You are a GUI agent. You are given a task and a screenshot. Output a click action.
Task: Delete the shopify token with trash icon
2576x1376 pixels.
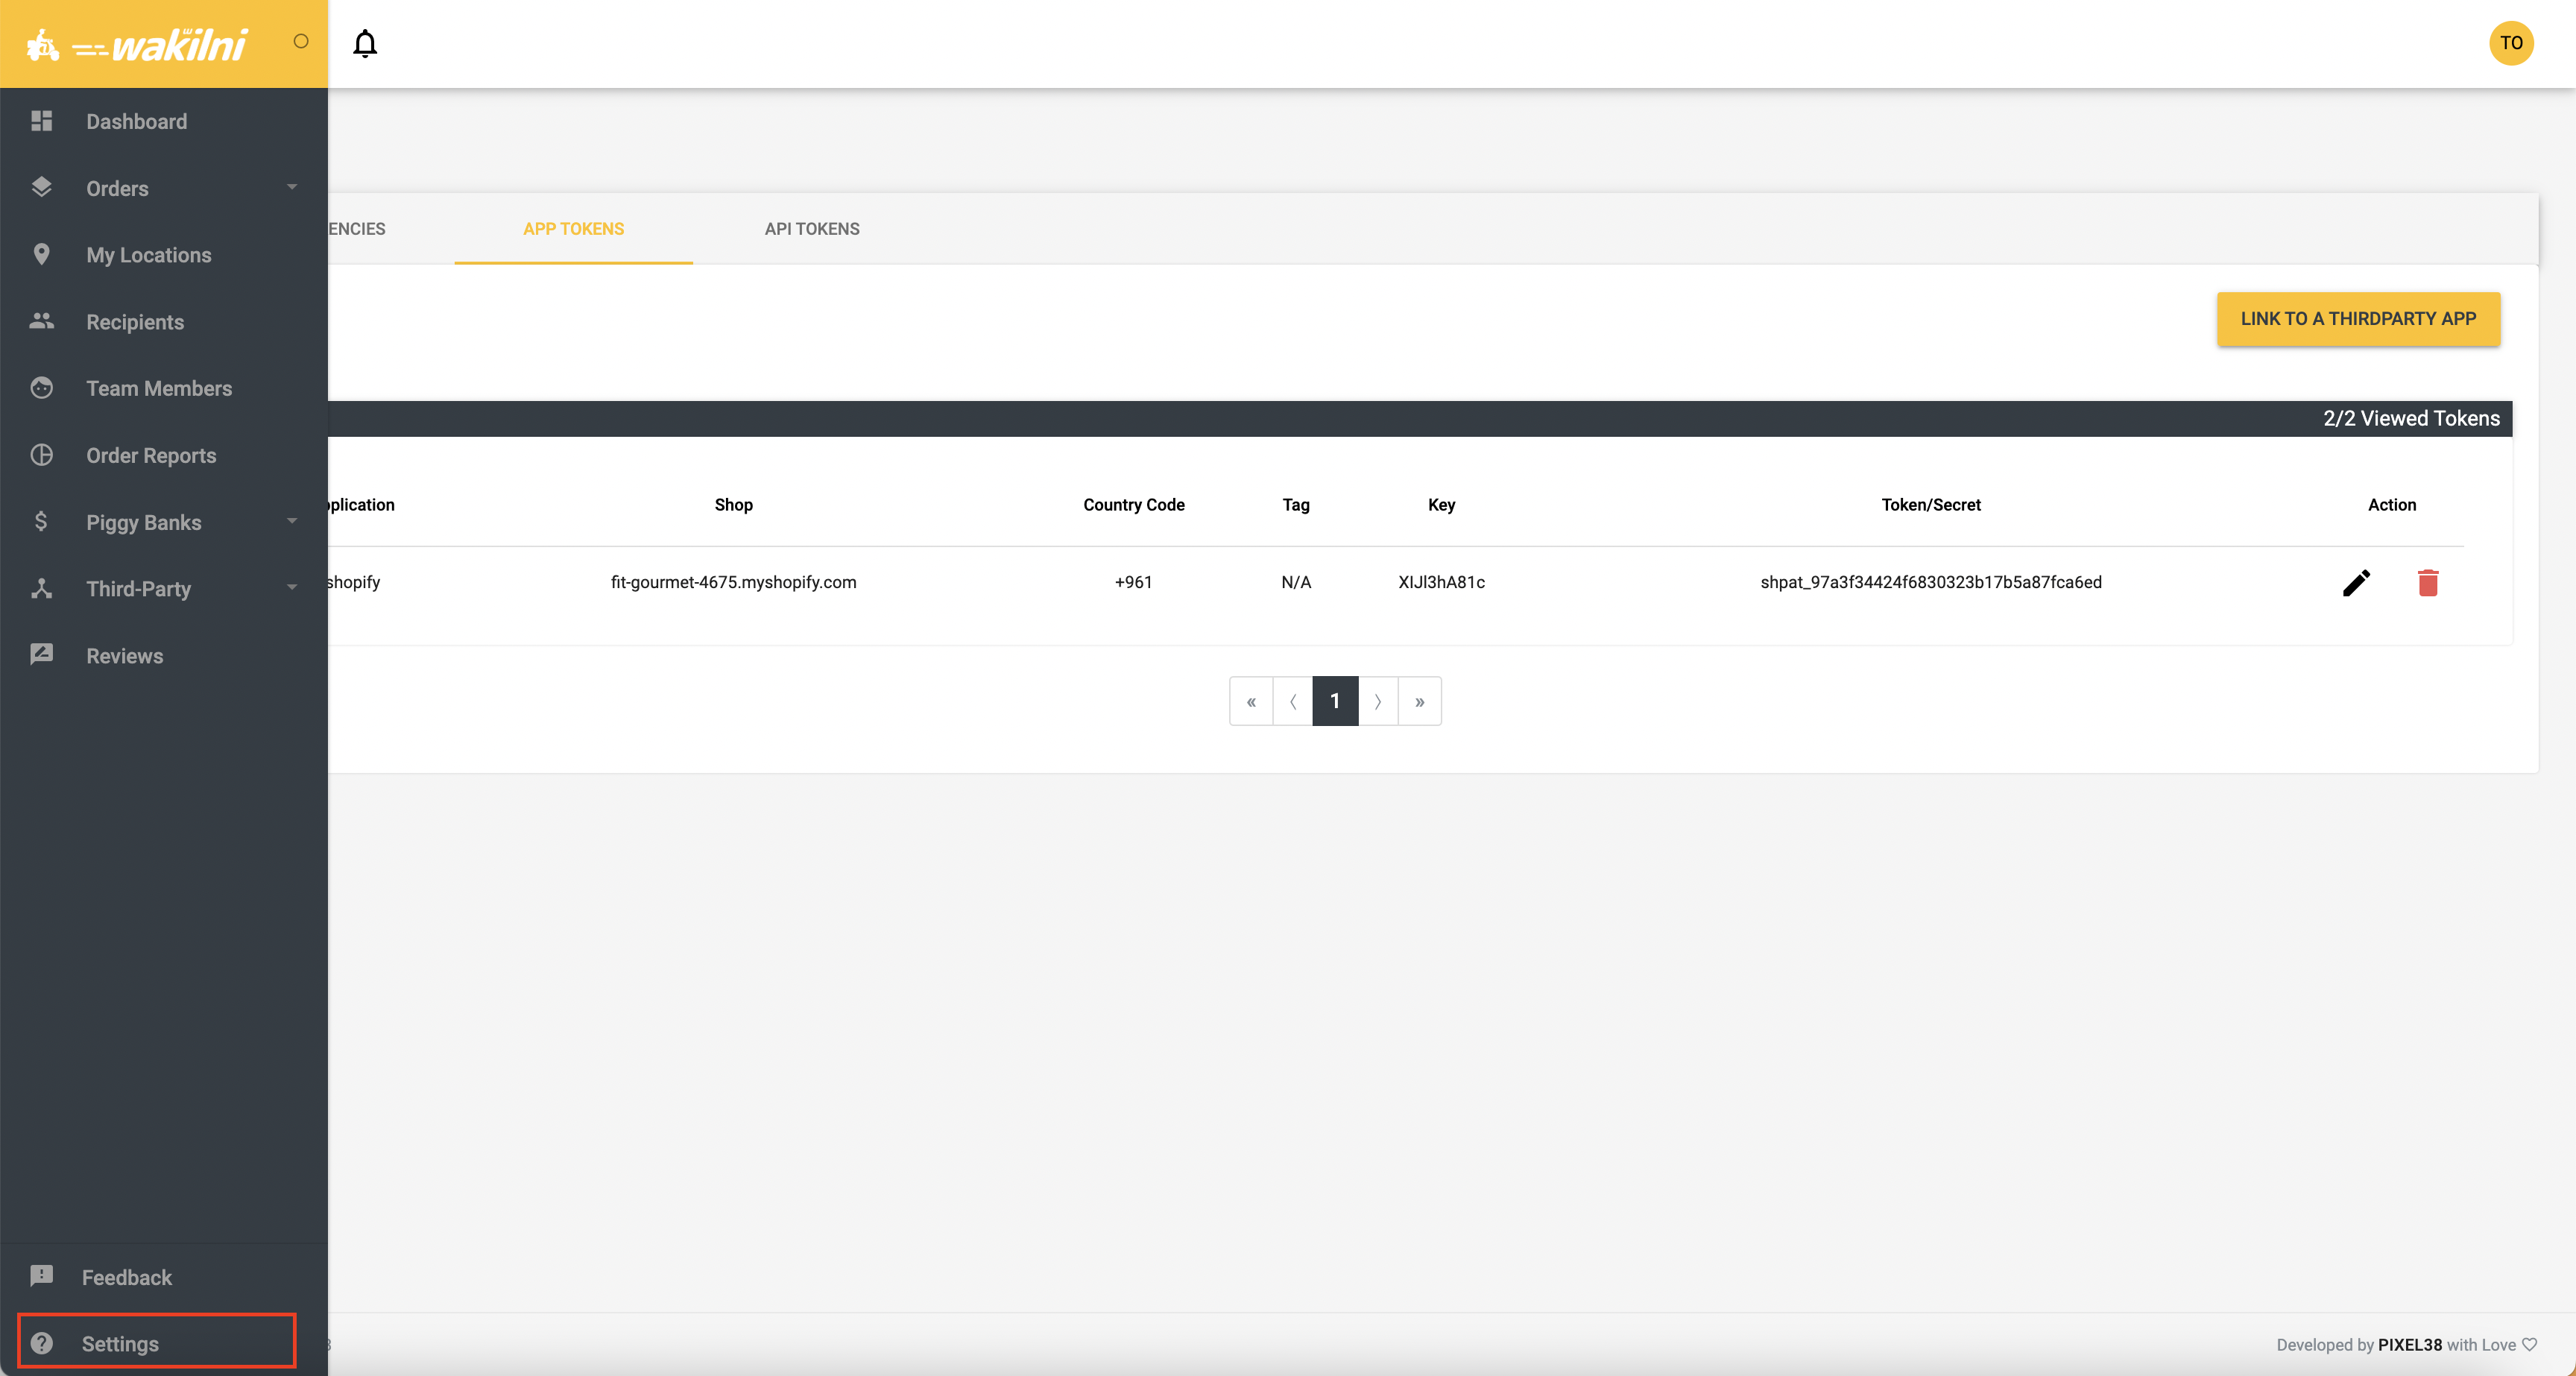[2427, 582]
